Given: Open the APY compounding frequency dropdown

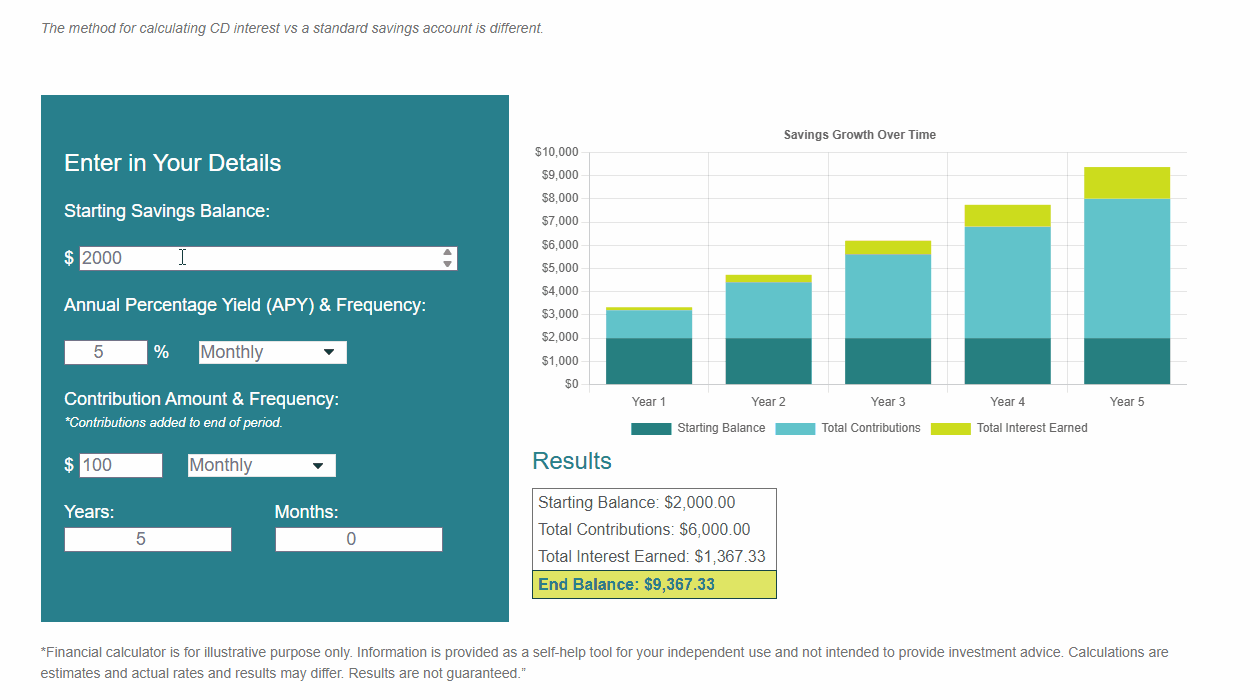Looking at the screenshot, I should tap(272, 352).
